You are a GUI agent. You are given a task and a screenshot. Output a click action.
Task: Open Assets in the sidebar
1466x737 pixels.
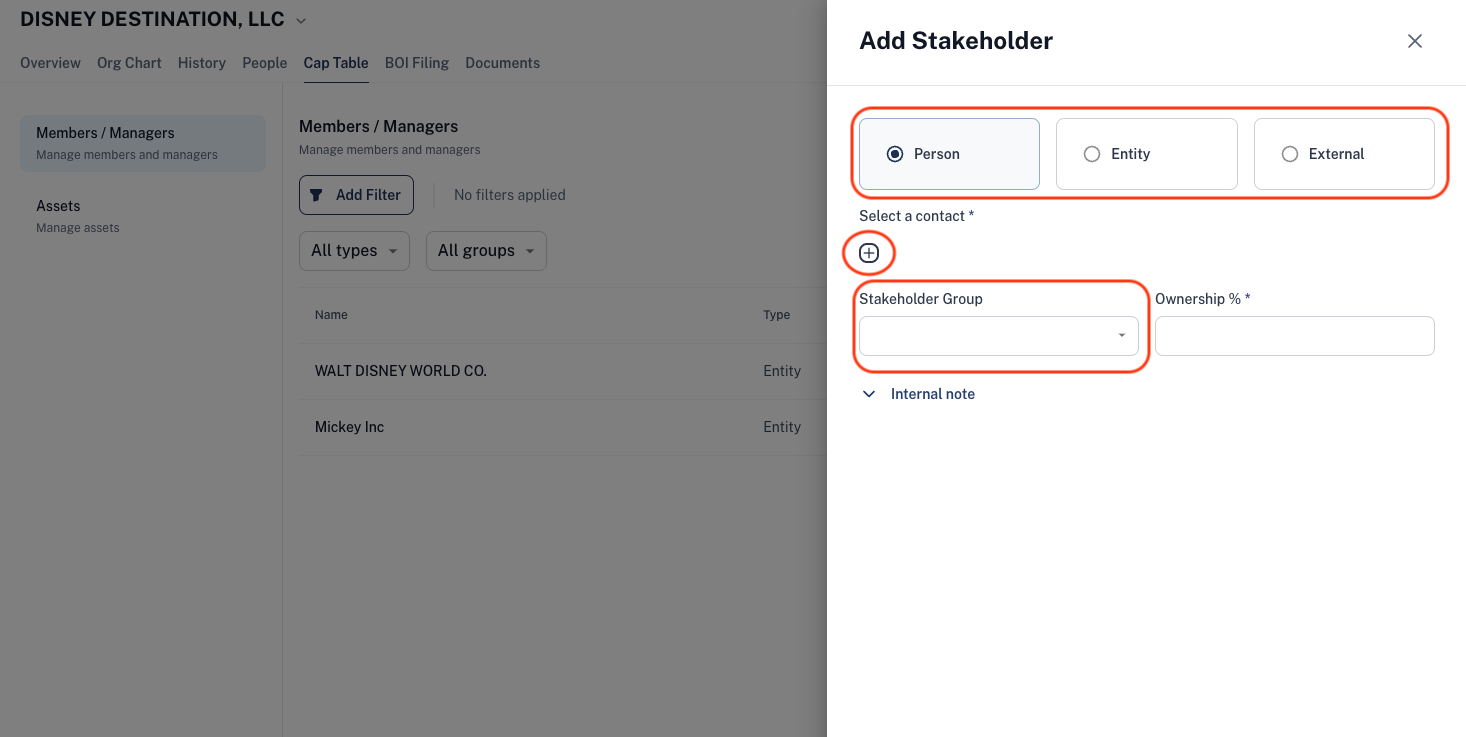[x=143, y=216]
